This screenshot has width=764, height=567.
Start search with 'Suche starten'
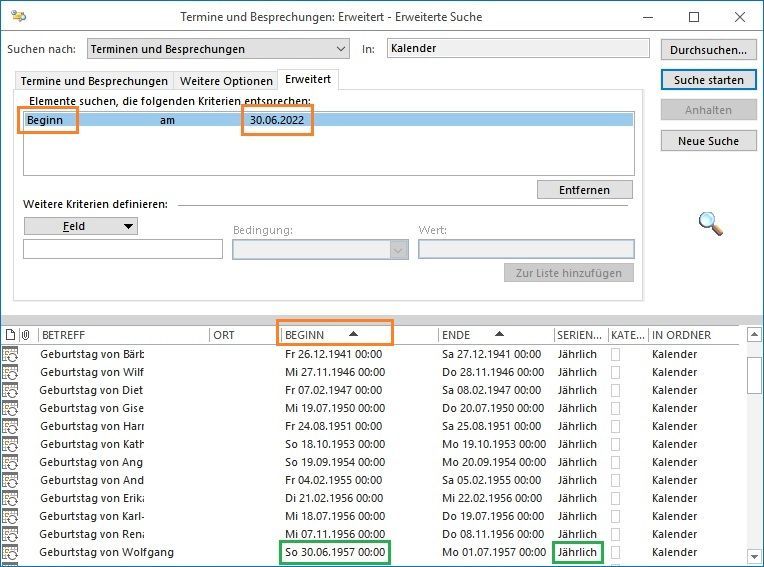point(708,80)
